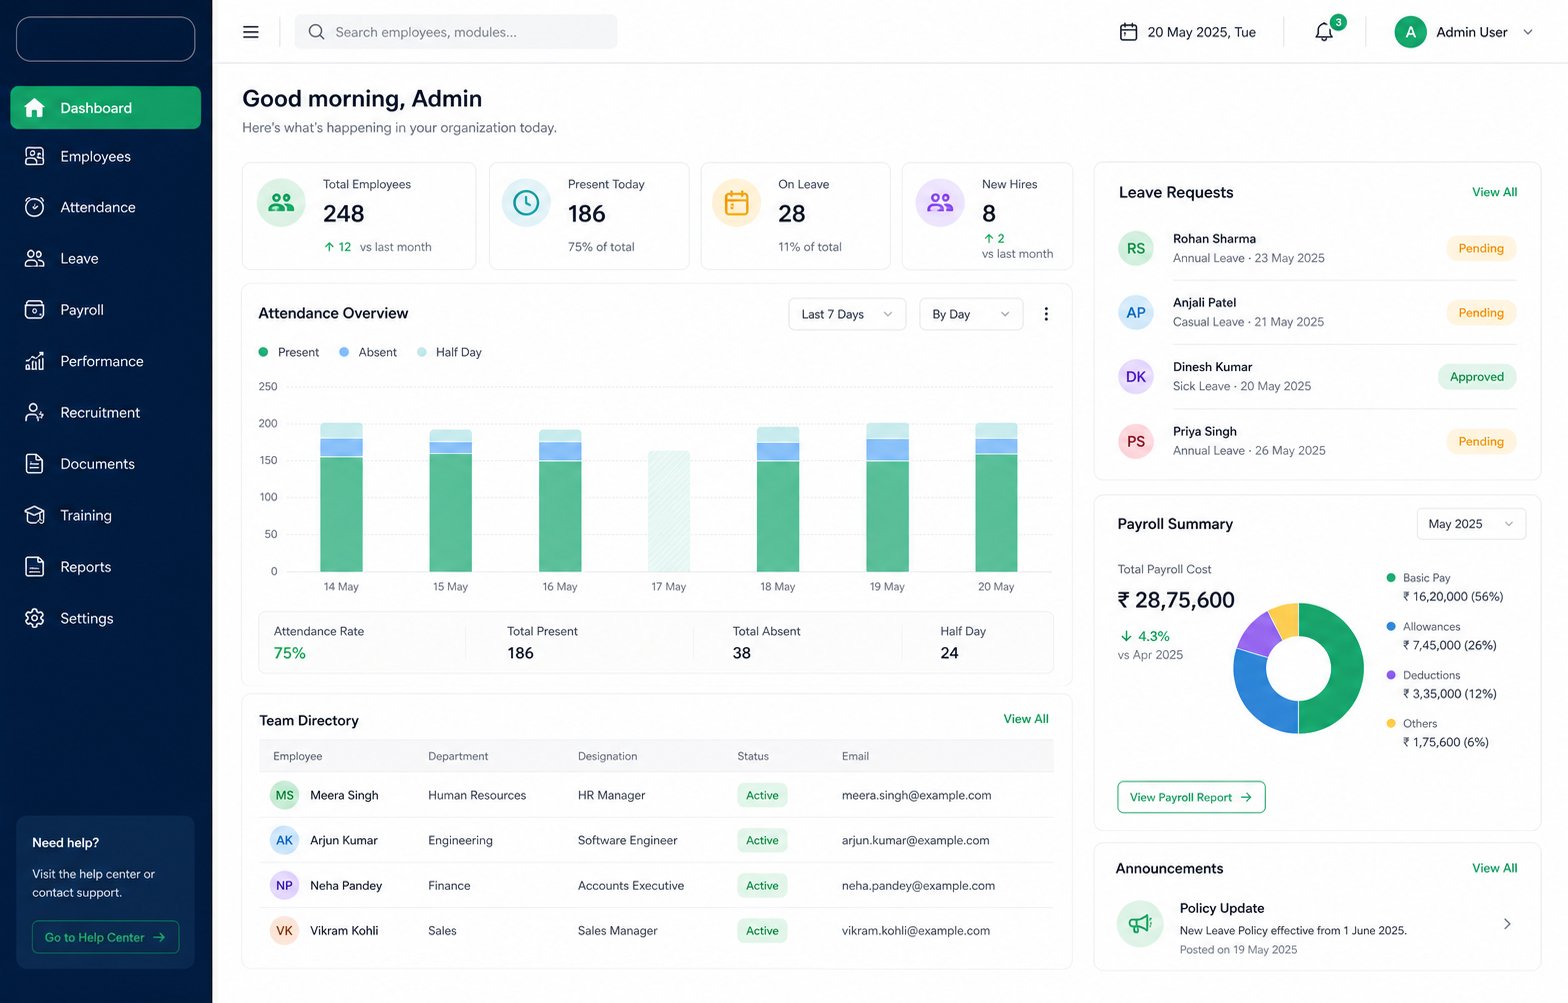1568x1003 pixels.
Task: Click Meera Singh's MS avatar
Action: [x=285, y=795]
